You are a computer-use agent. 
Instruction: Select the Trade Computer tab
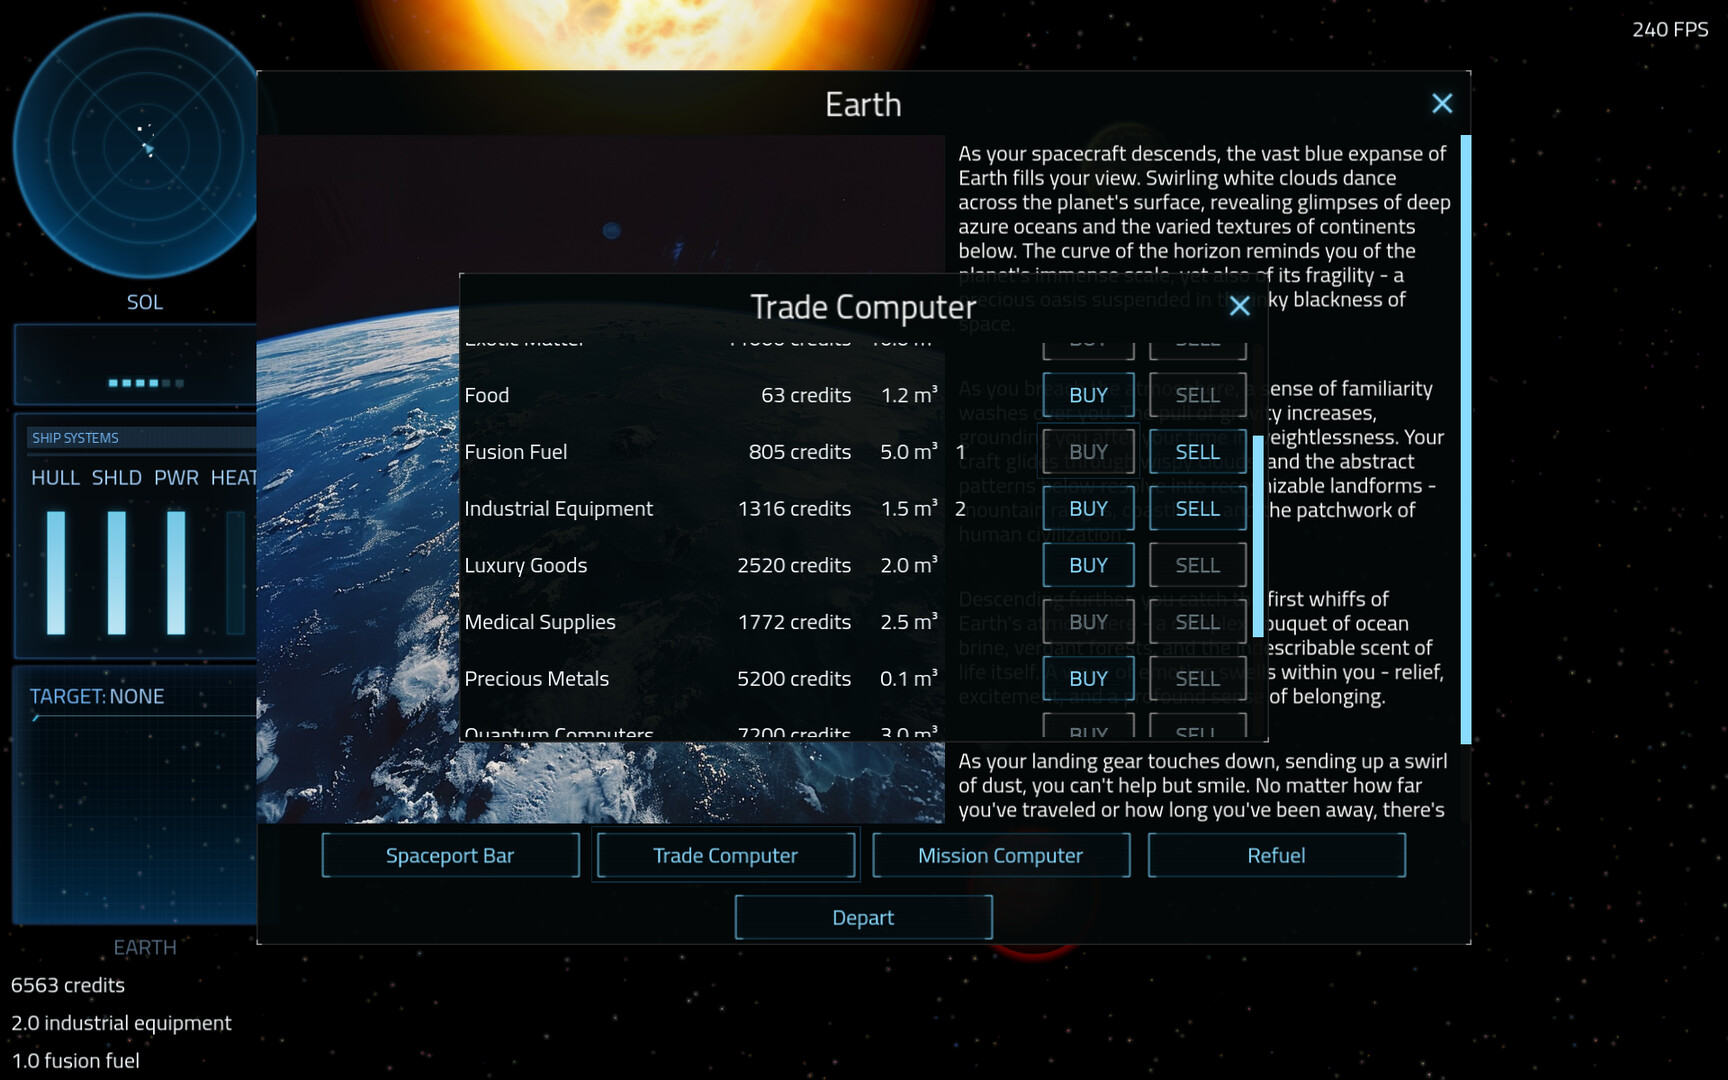pyautogui.click(x=725, y=855)
